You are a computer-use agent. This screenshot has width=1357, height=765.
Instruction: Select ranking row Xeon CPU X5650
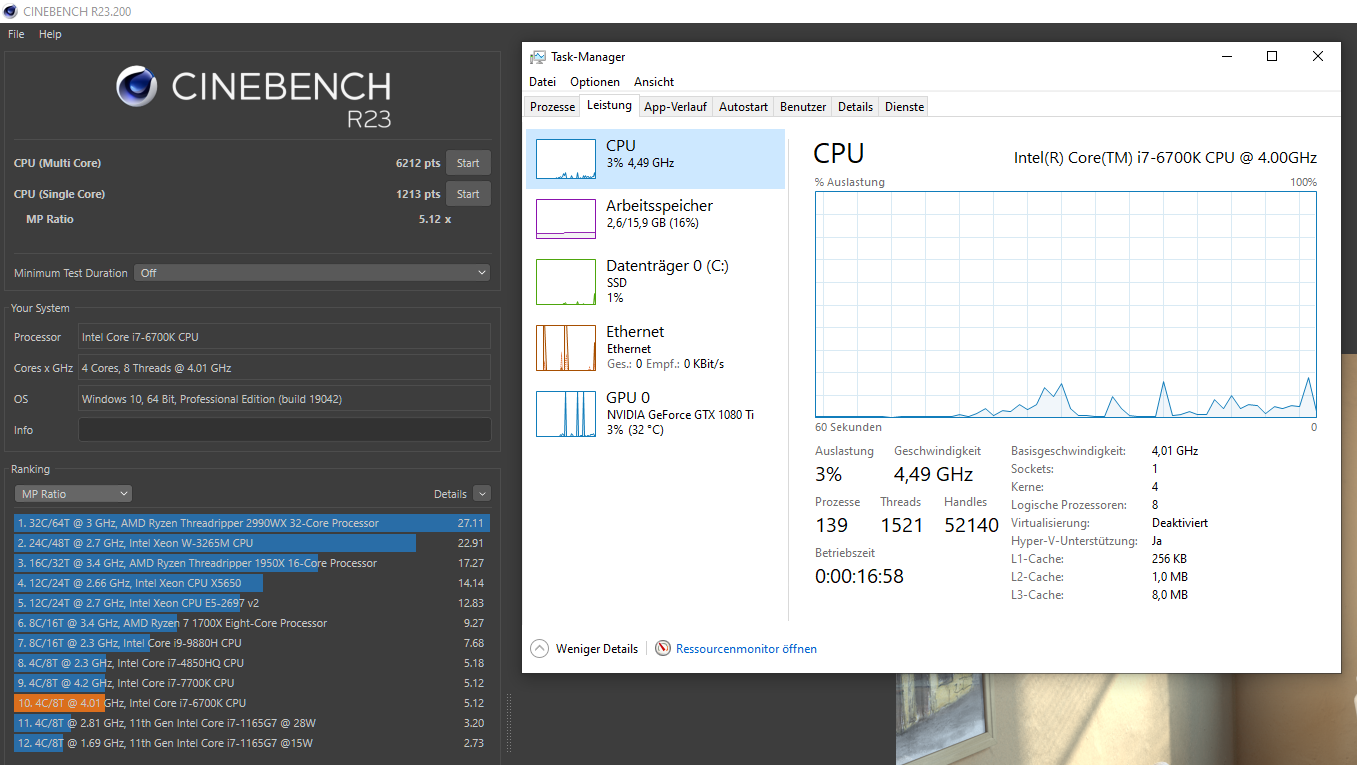tap(252, 583)
